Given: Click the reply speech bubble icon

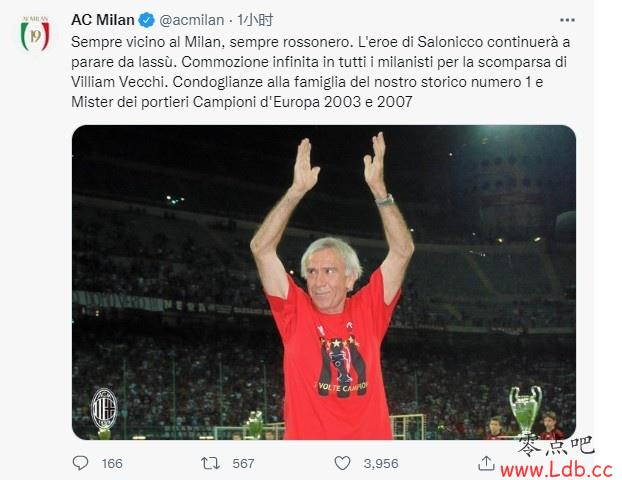Looking at the screenshot, I should [x=81, y=463].
